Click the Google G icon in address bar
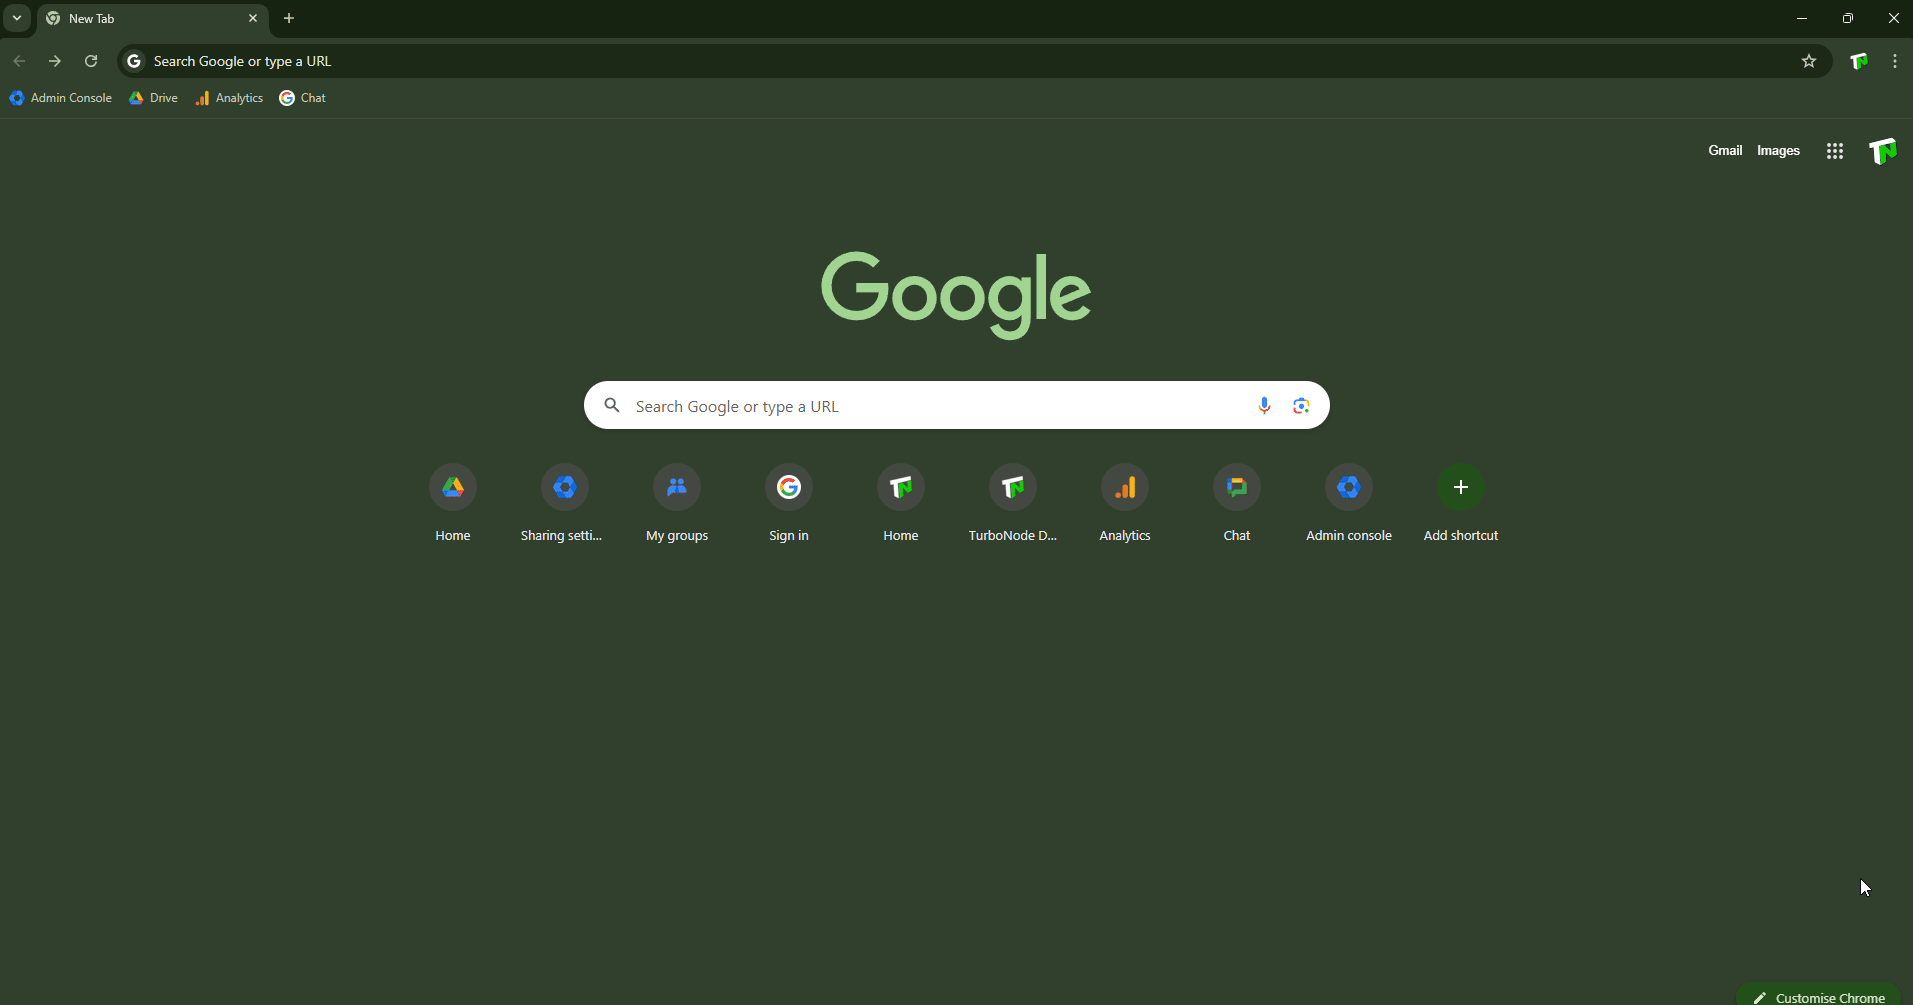 (134, 61)
